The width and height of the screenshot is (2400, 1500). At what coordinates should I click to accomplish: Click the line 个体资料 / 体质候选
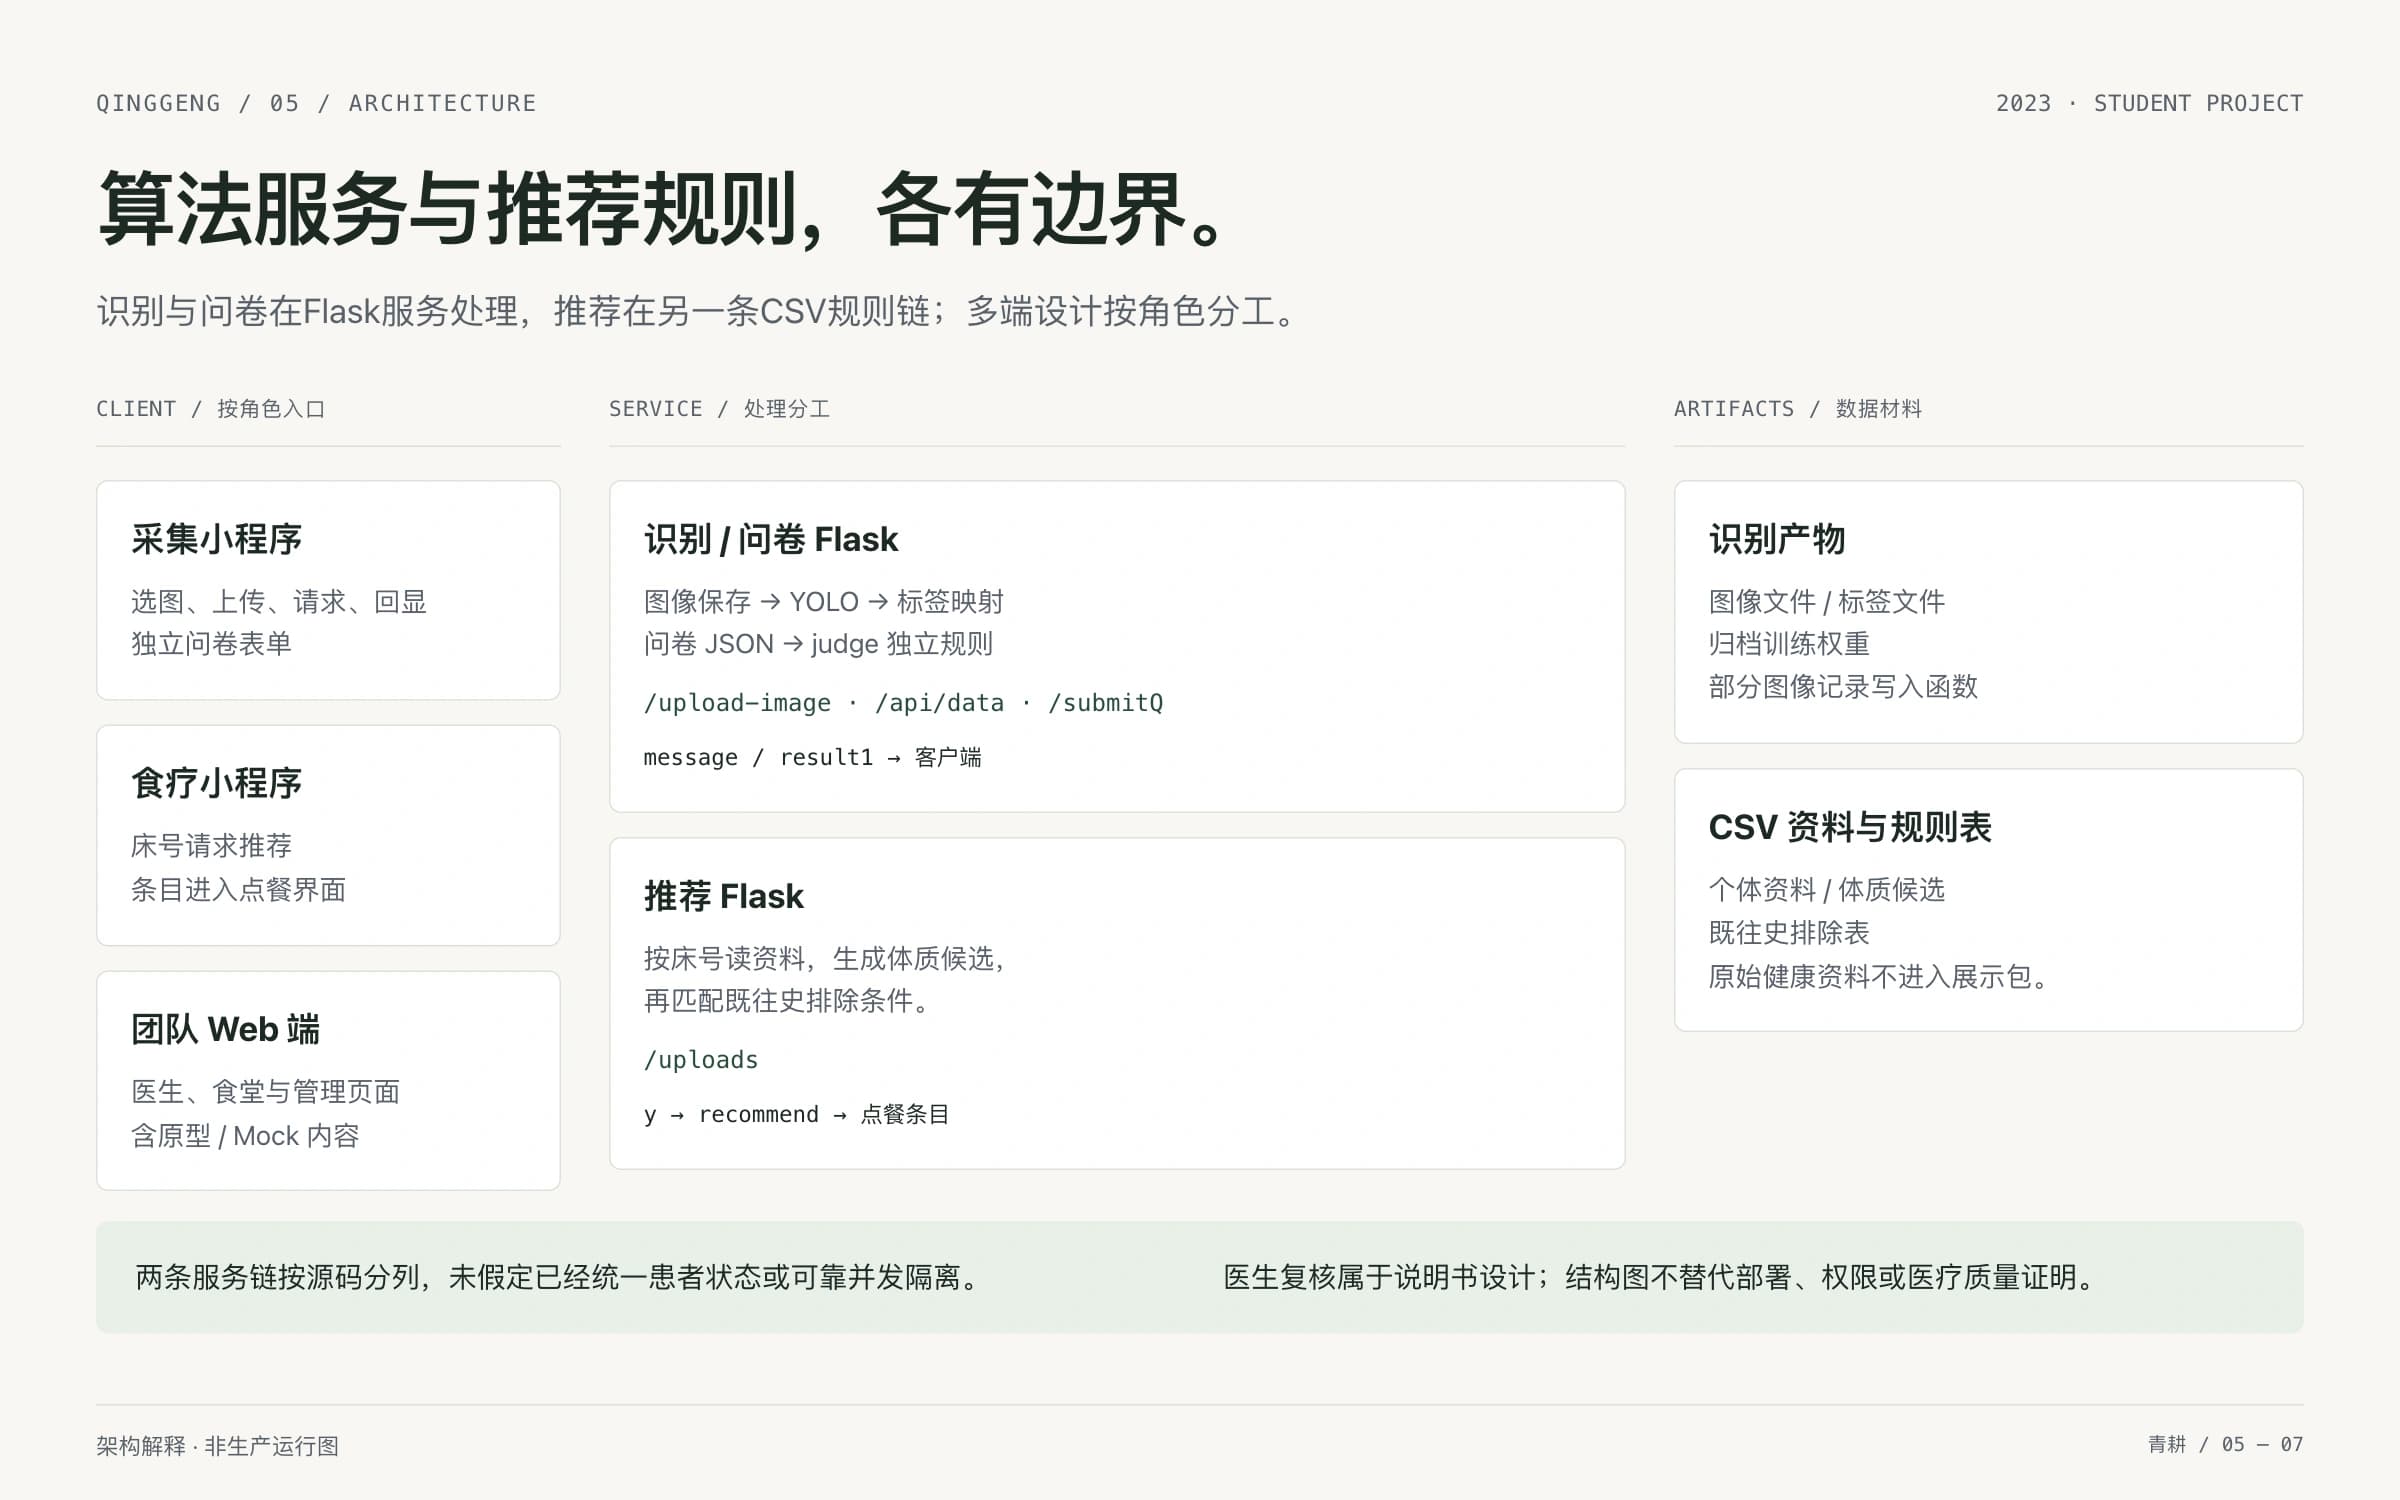pos(1826,889)
